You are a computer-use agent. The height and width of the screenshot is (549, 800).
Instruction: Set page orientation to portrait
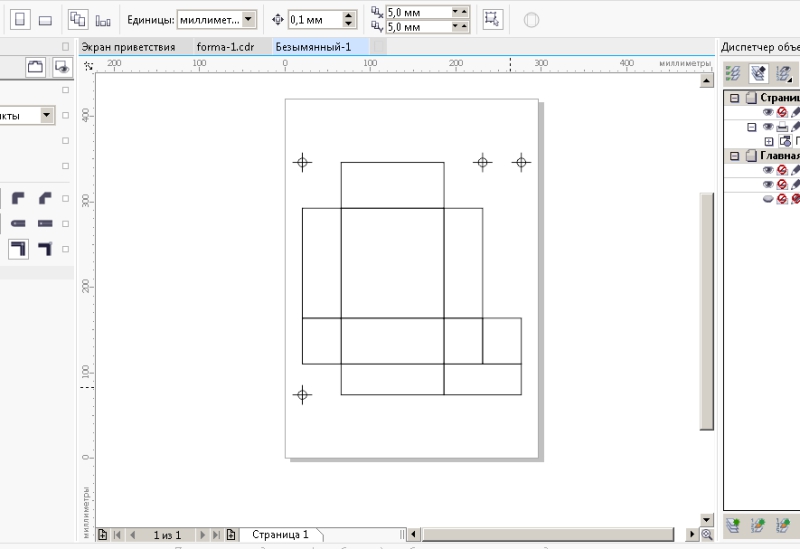pos(20,19)
